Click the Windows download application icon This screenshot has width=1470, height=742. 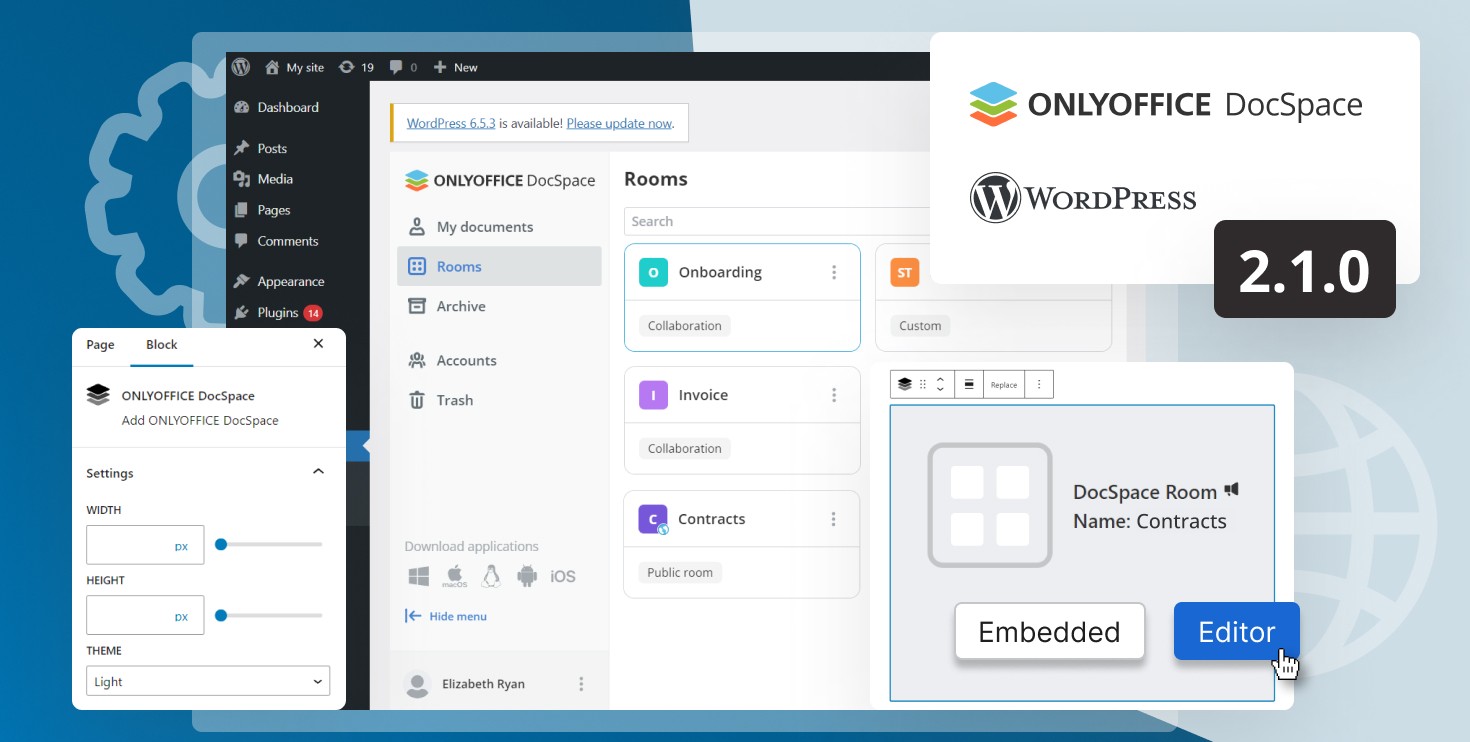(x=419, y=576)
